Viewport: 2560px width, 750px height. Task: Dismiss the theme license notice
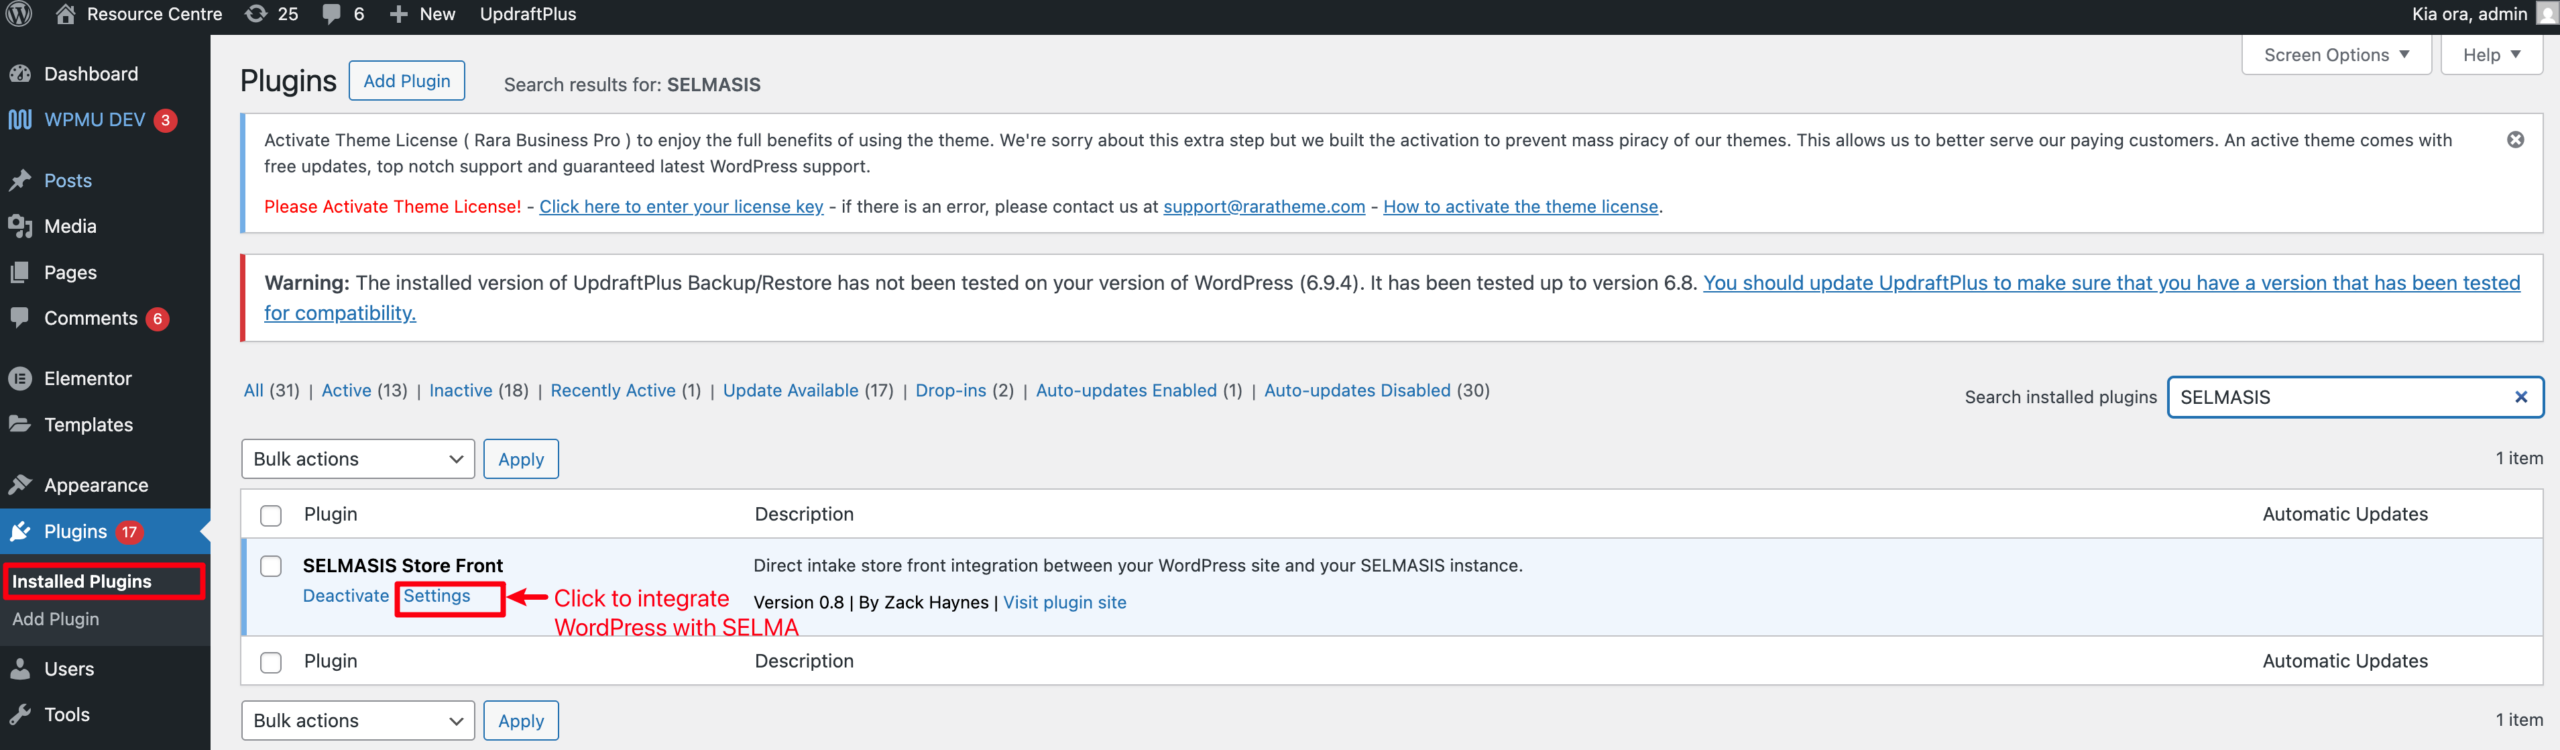[2515, 140]
